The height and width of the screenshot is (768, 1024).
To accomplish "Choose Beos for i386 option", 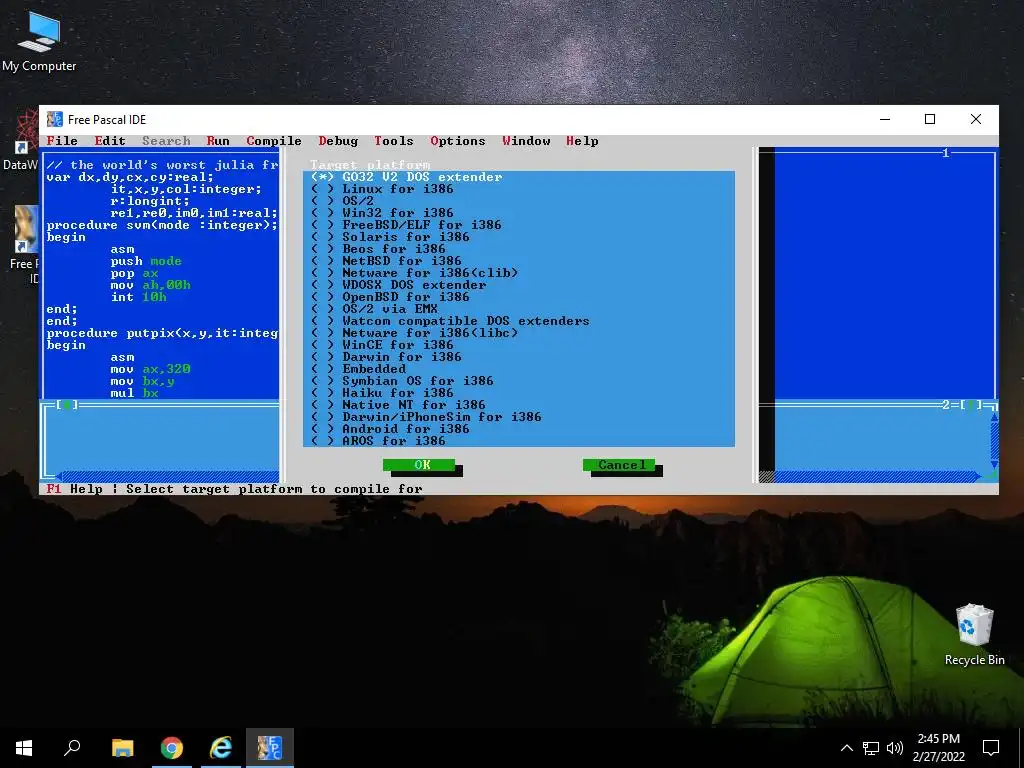I will (378, 249).
